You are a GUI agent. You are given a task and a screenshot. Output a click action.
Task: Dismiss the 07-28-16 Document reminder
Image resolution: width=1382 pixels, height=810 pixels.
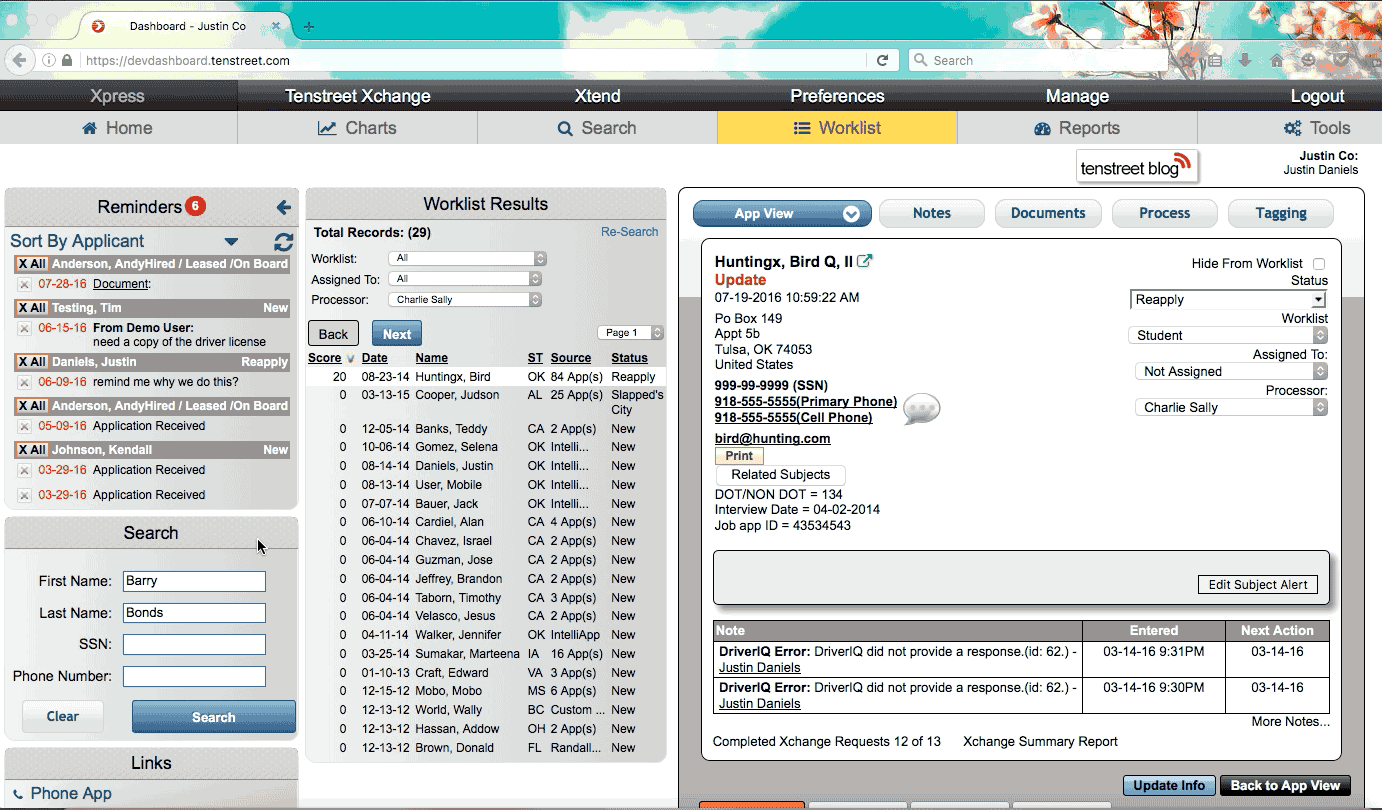pyautogui.click(x=25, y=284)
